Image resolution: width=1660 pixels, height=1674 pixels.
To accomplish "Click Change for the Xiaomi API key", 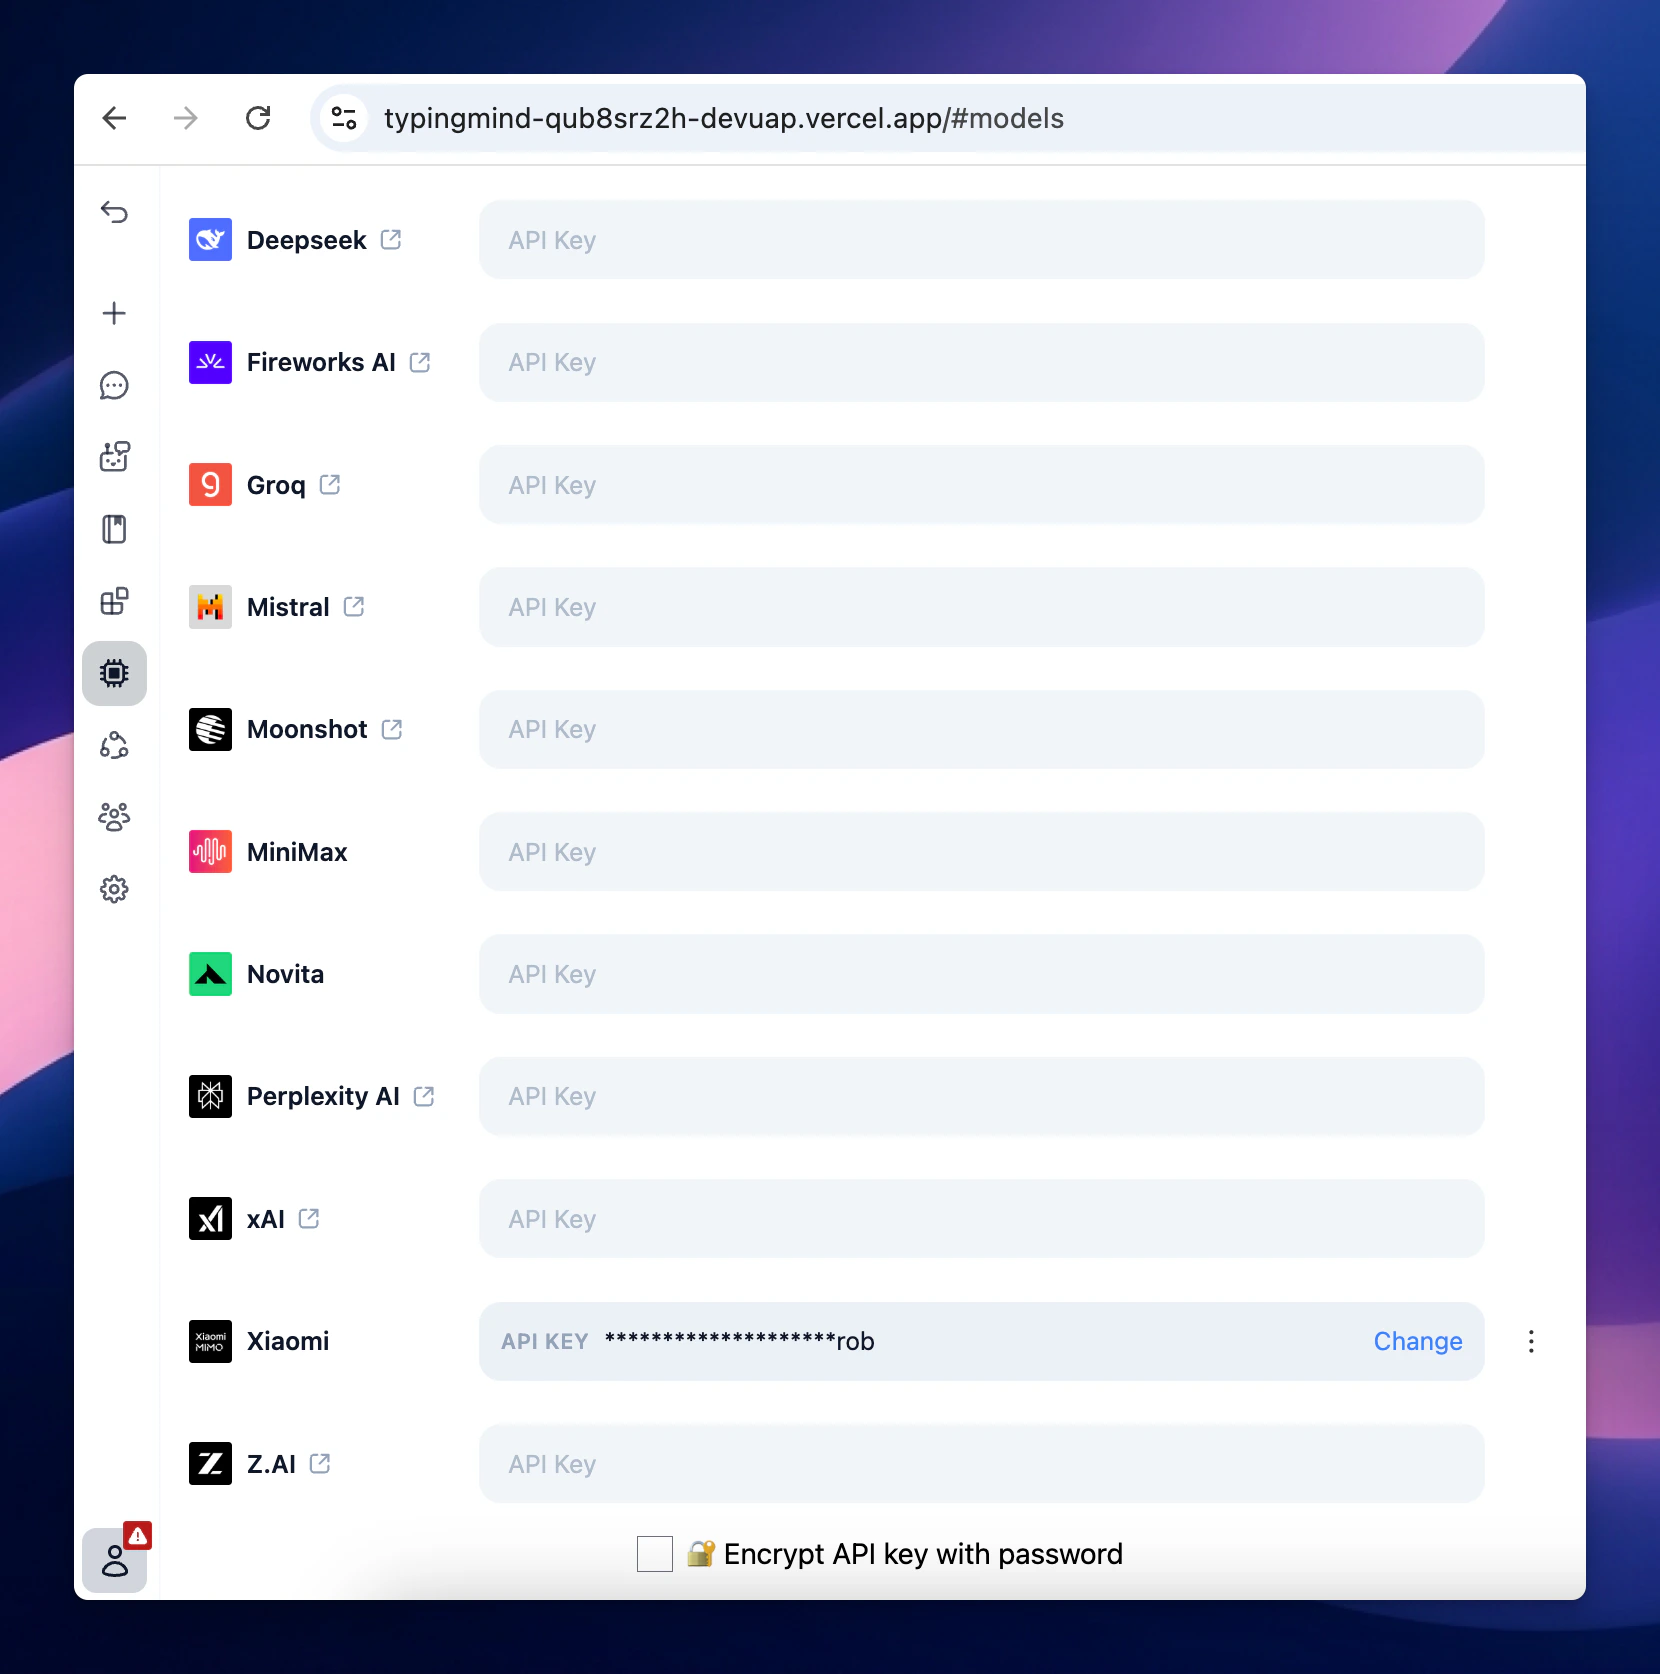I will pos(1418,1341).
